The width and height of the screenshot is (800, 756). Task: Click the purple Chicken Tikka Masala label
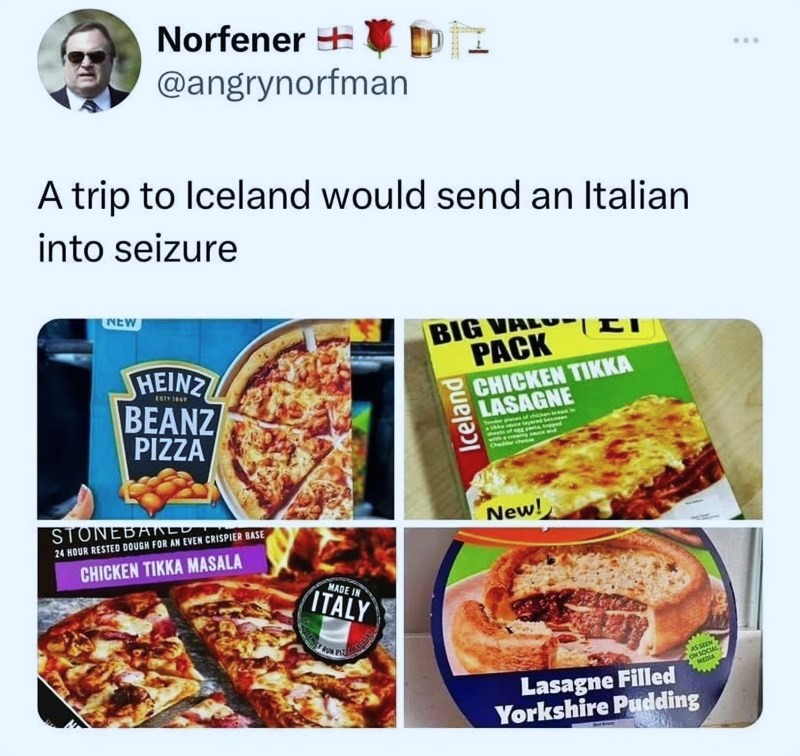coord(161,569)
